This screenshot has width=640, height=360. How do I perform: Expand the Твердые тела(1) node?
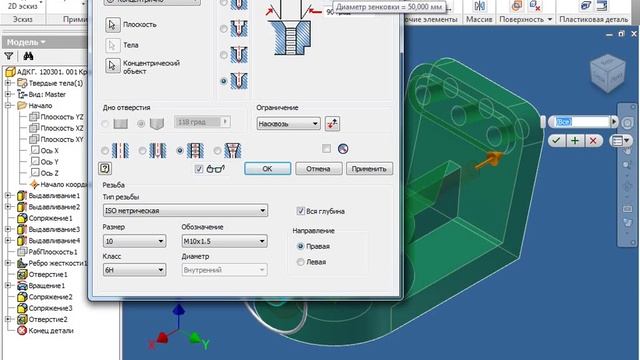[x=8, y=83]
